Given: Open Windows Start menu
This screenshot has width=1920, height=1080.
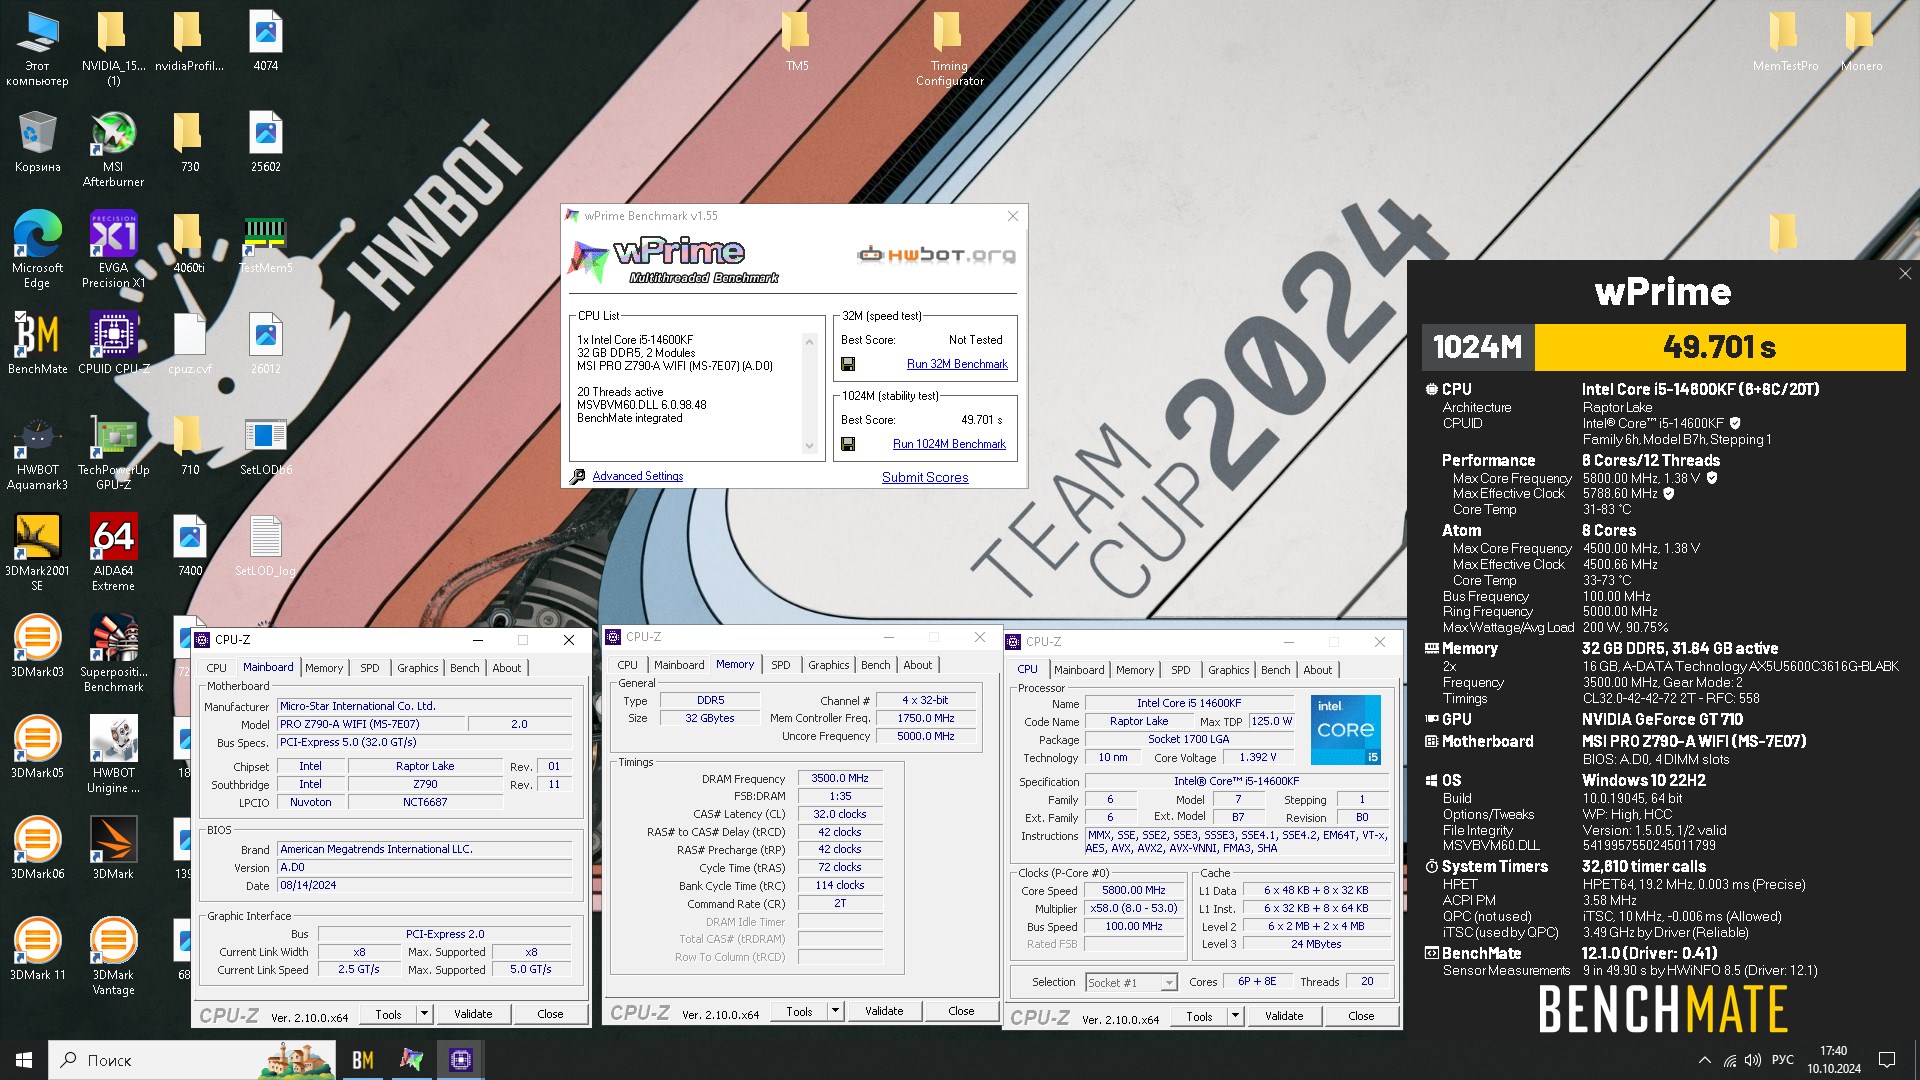Looking at the screenshot, I should tap(24, 1060).
